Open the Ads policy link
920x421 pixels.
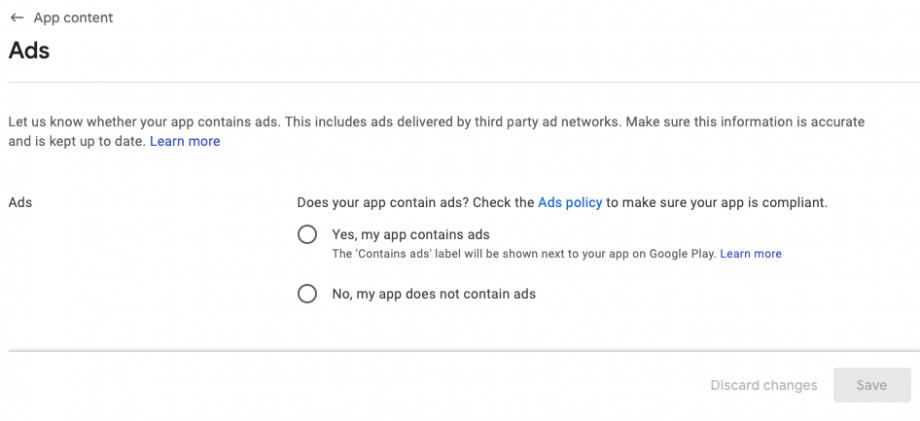point(570,202)
